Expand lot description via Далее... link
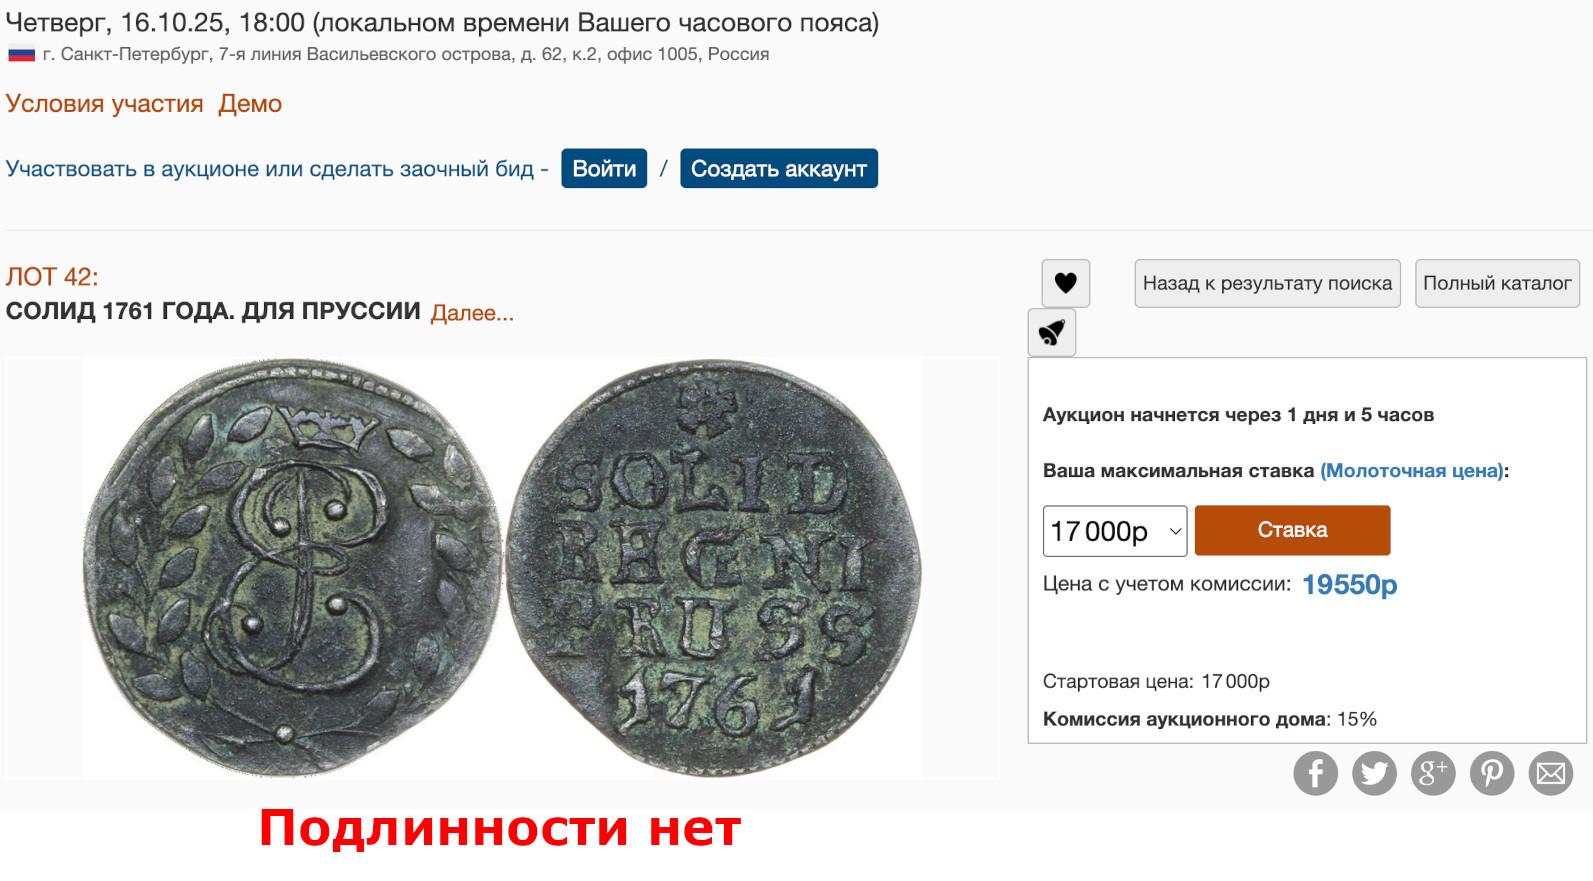 pyautogui.click(x=472, y=313)
